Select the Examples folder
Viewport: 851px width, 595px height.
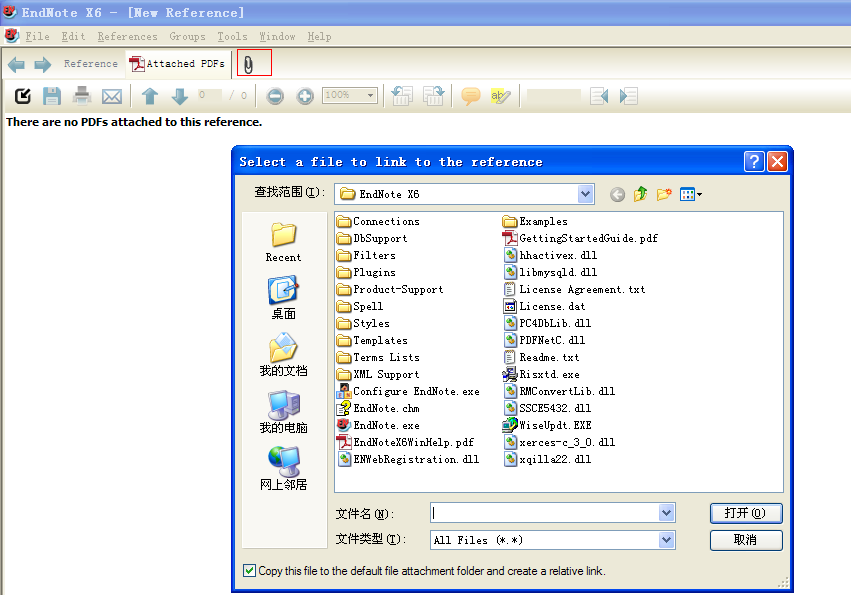[535, 221]
